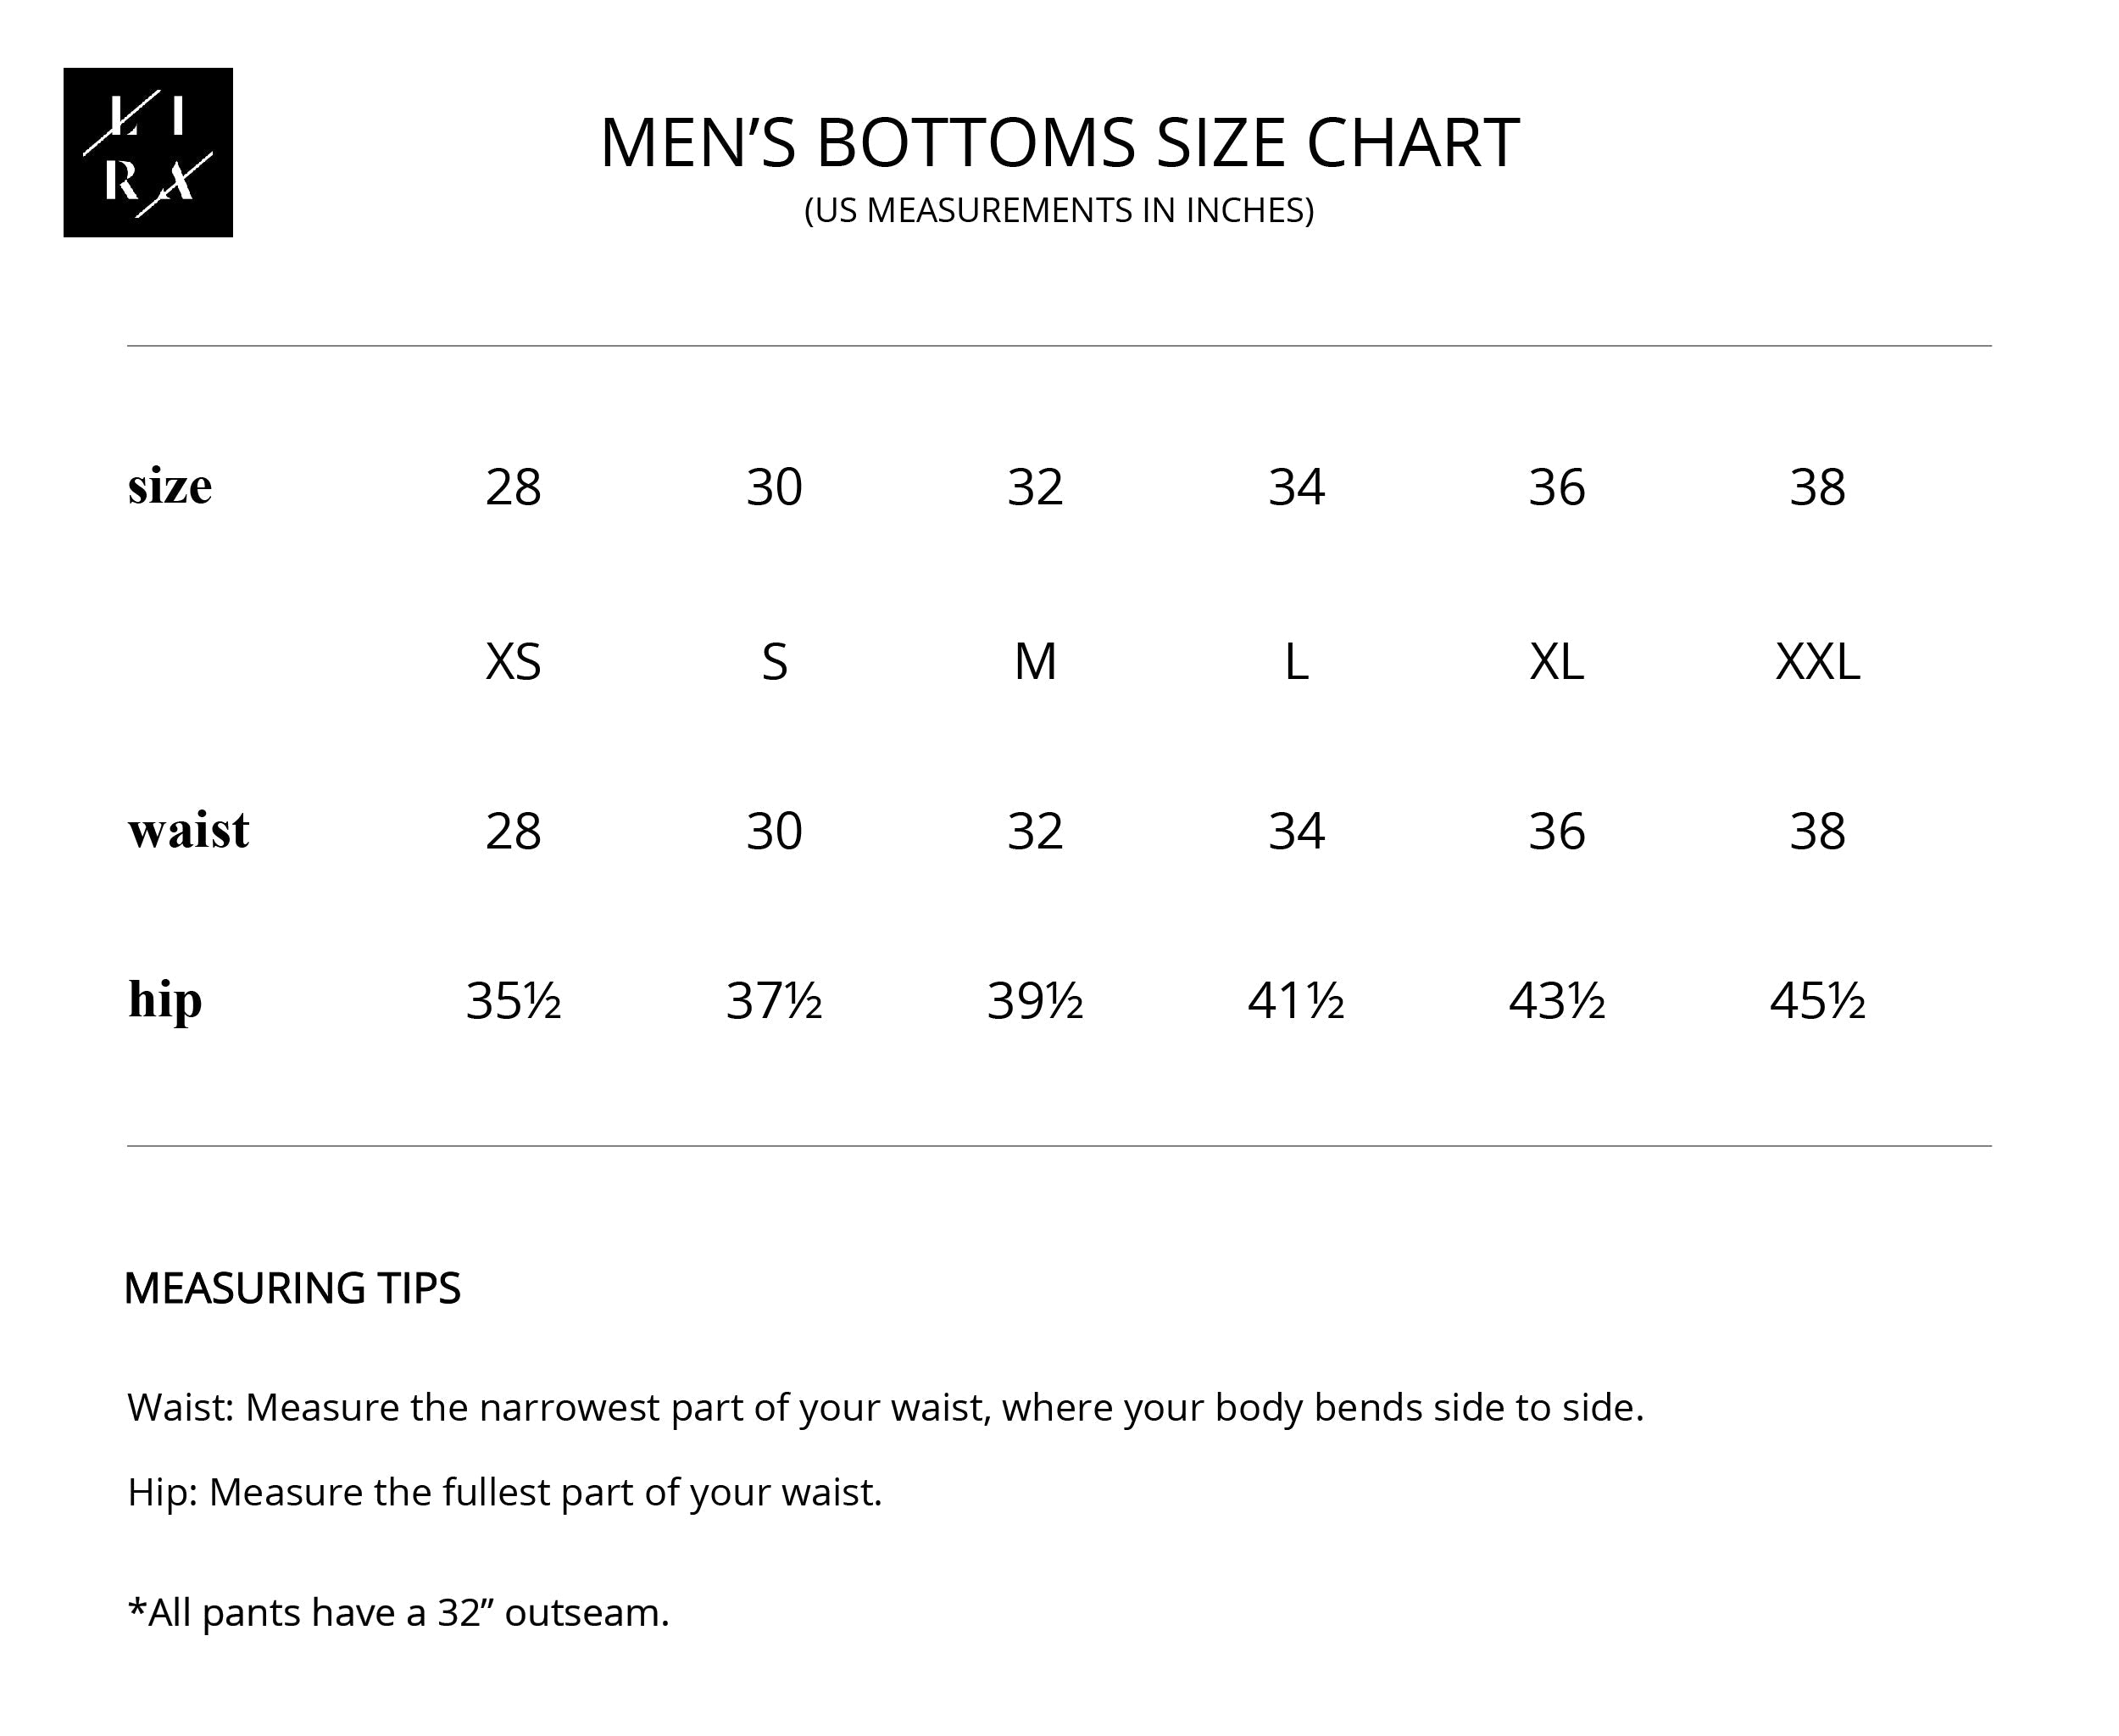This screenshot has height=1736, width=2119.
Task: Click the Measuring Tips heading
Action: (292, 1288)
